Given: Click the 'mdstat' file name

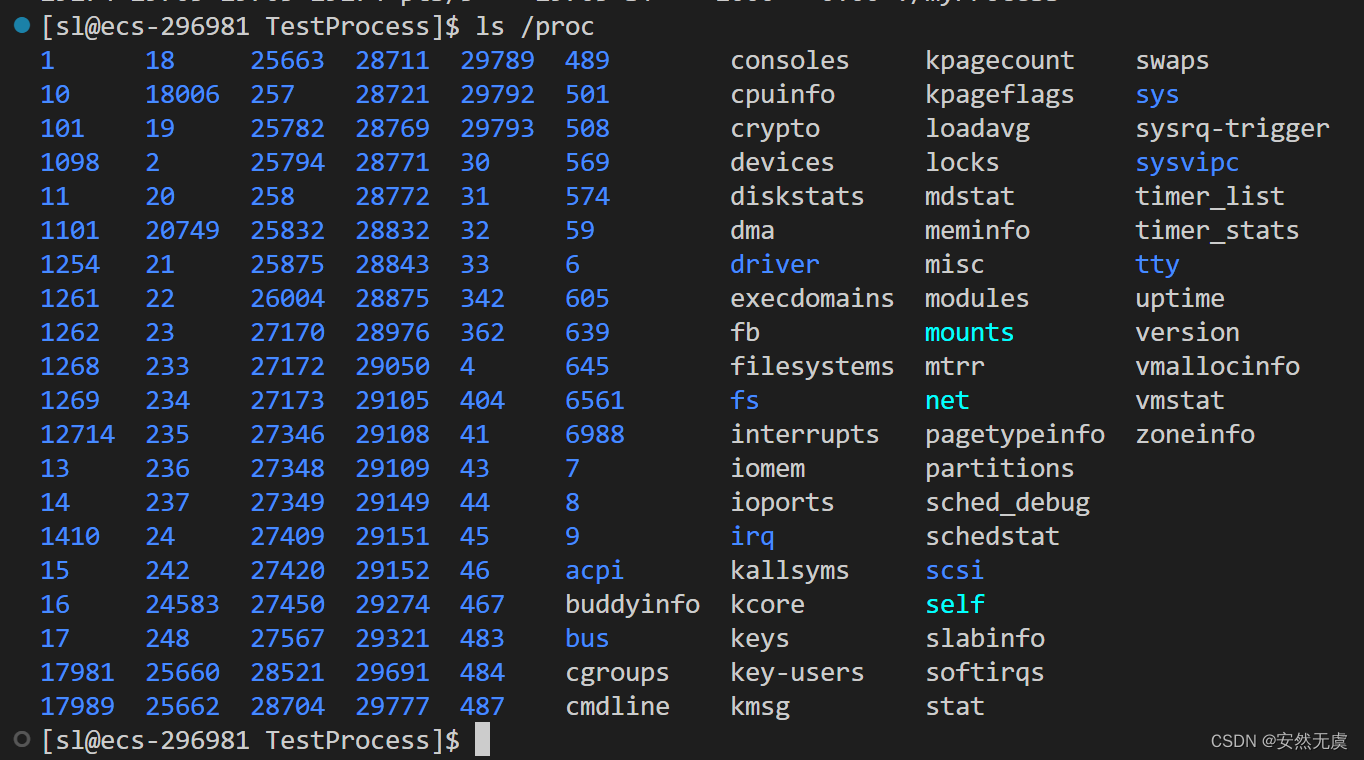Looking at the screenshot, I should [970, 196].
